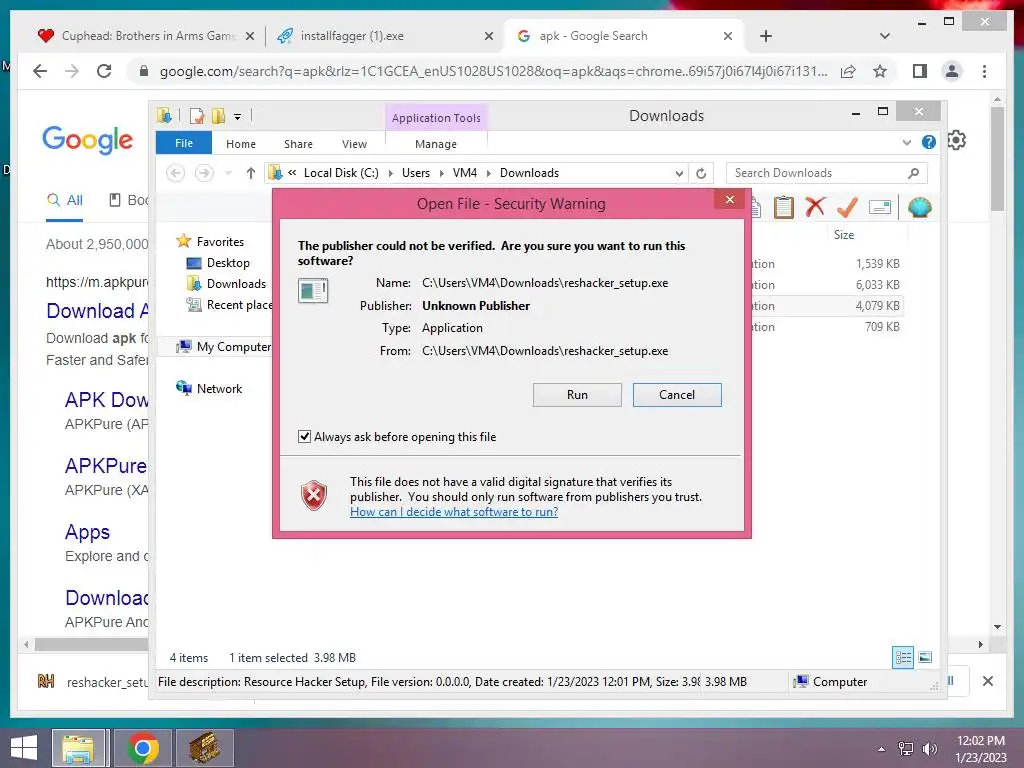This screenshot has height=768, width=1024.
Task: Click the Search Downloads magnifier icon
Action: click(x=913, y=173)
